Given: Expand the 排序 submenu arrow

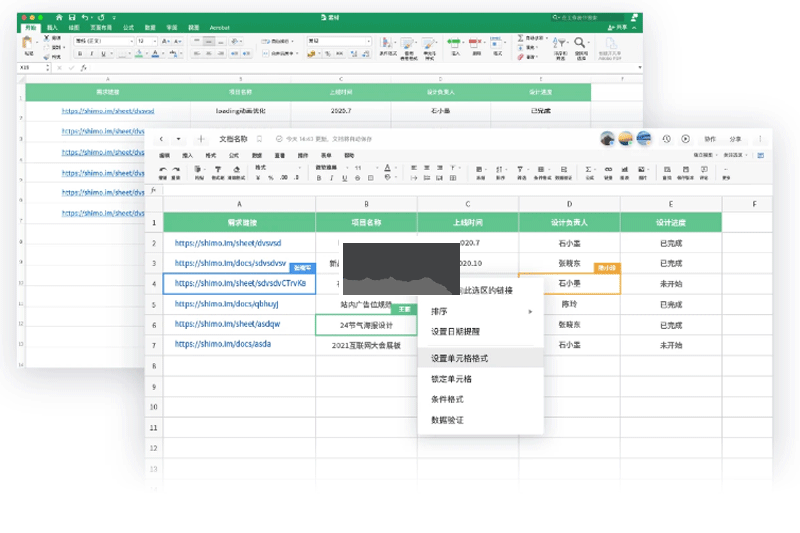Looking at the screenshot, I should pyautogui.click(x=530, y=312).
